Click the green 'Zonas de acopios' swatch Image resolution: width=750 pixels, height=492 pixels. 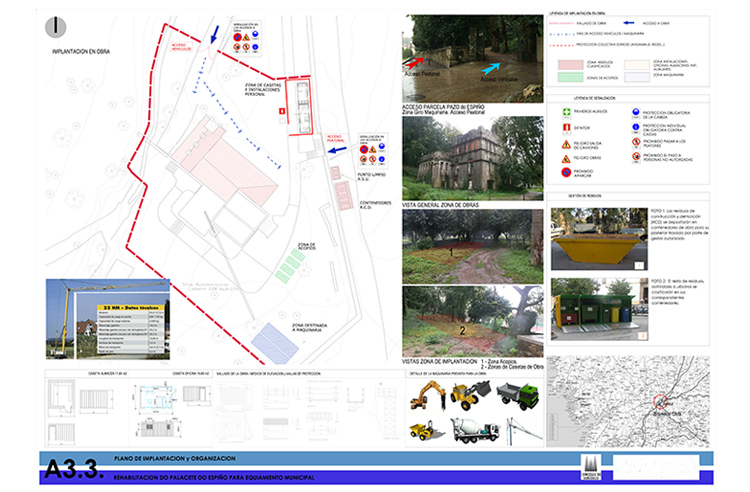coord(568,77)
